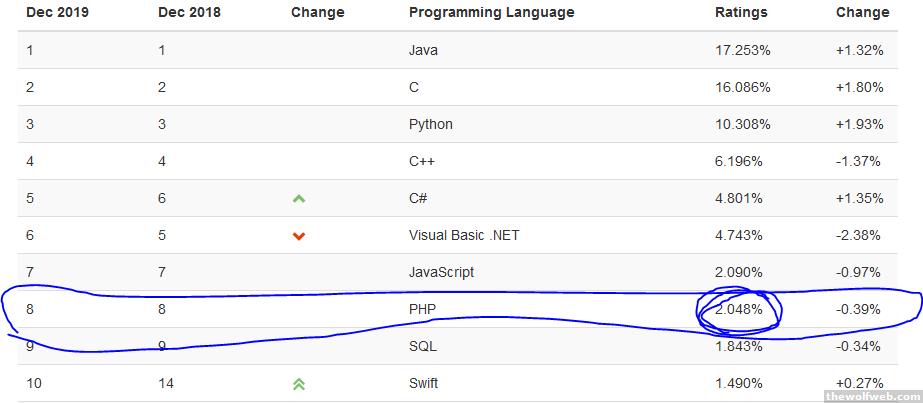Viewport: 923px width, 403px height.
Task: Click the double green up arrow for Swift
Action: pyautogui.click(x=298, y=384)
